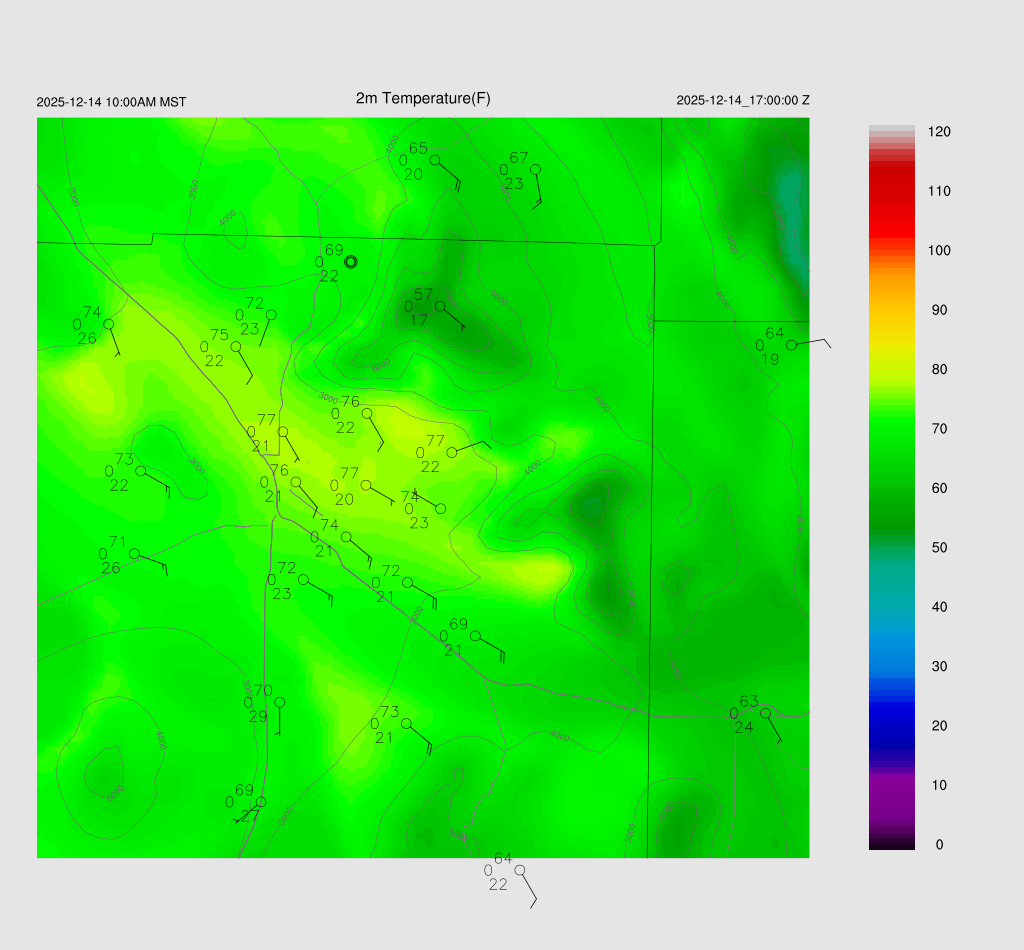This screenshot has height=950, width=1024.
Task: Click the station marker showing 65 degrees
Action: 435,160
